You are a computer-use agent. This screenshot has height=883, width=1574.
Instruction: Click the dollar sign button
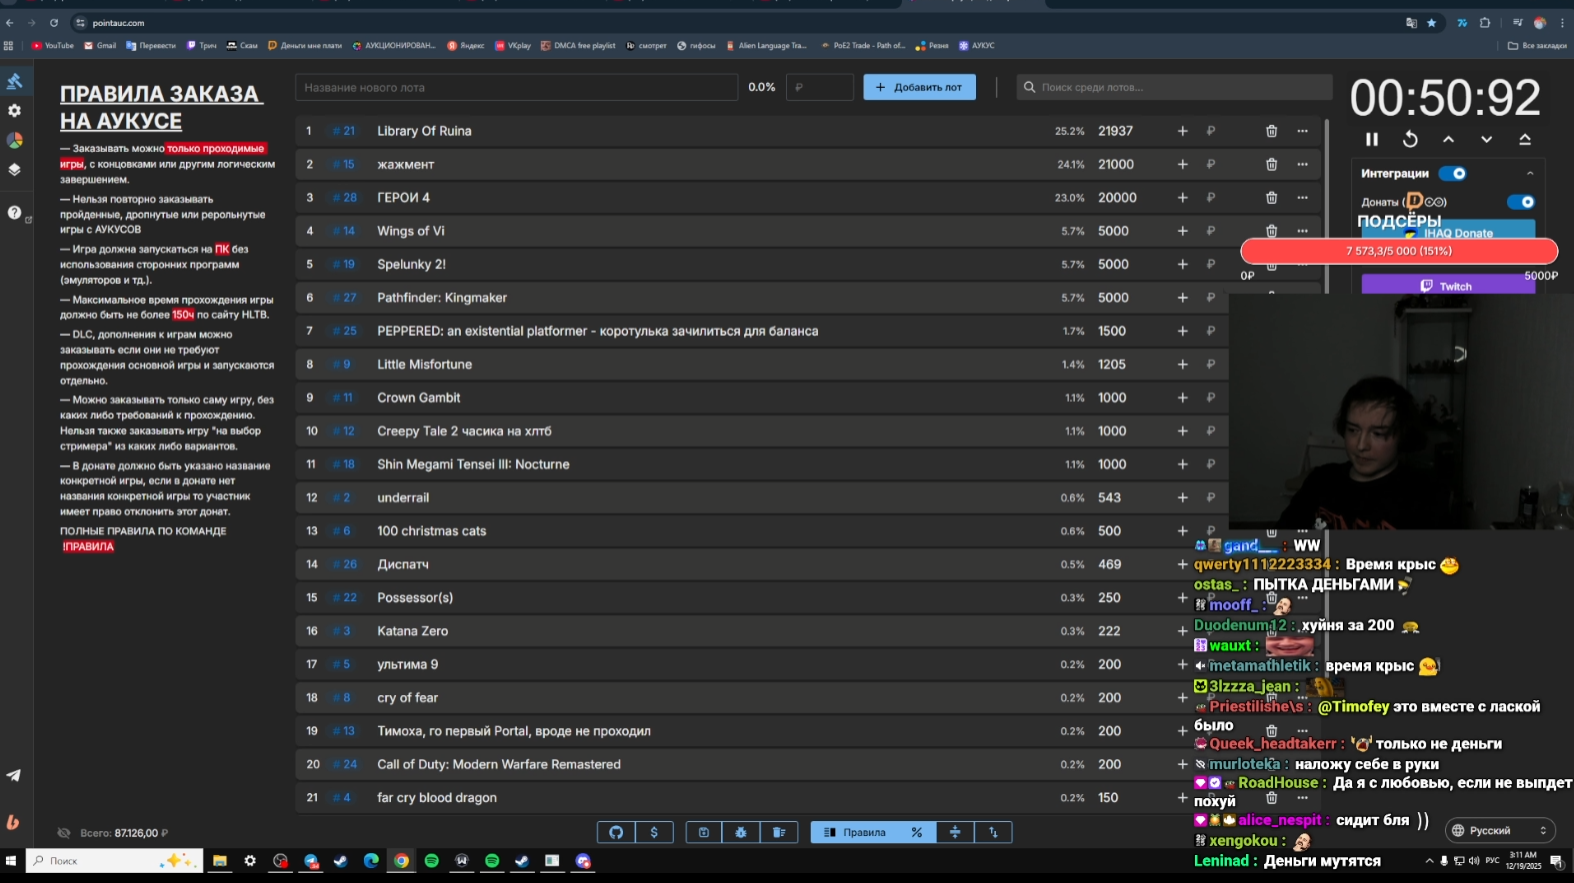coord(654,832)
